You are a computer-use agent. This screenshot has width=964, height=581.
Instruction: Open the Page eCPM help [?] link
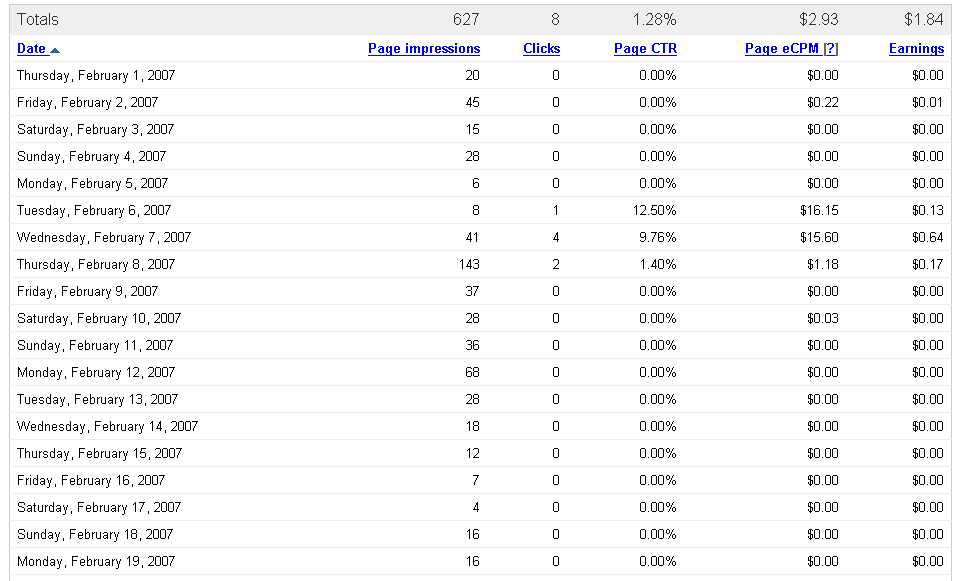pos(830,49)
